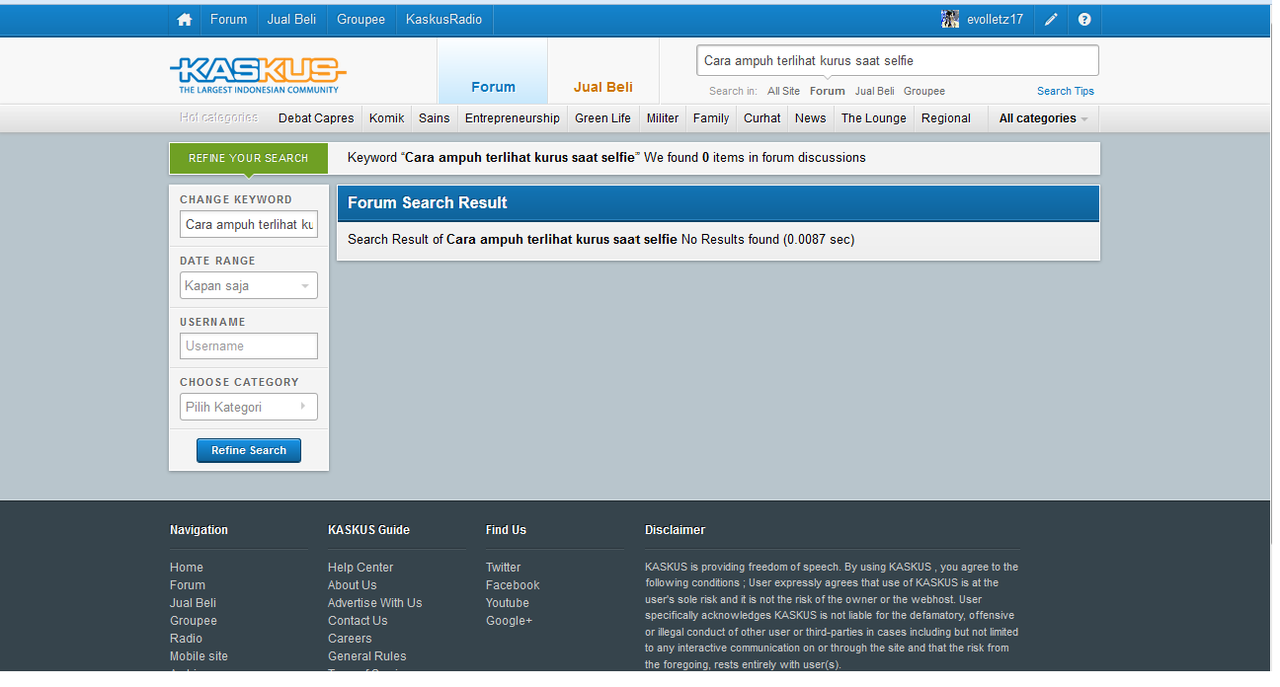Open the Search Tips link
1280x687 pixels.
tap(1065, 91)
